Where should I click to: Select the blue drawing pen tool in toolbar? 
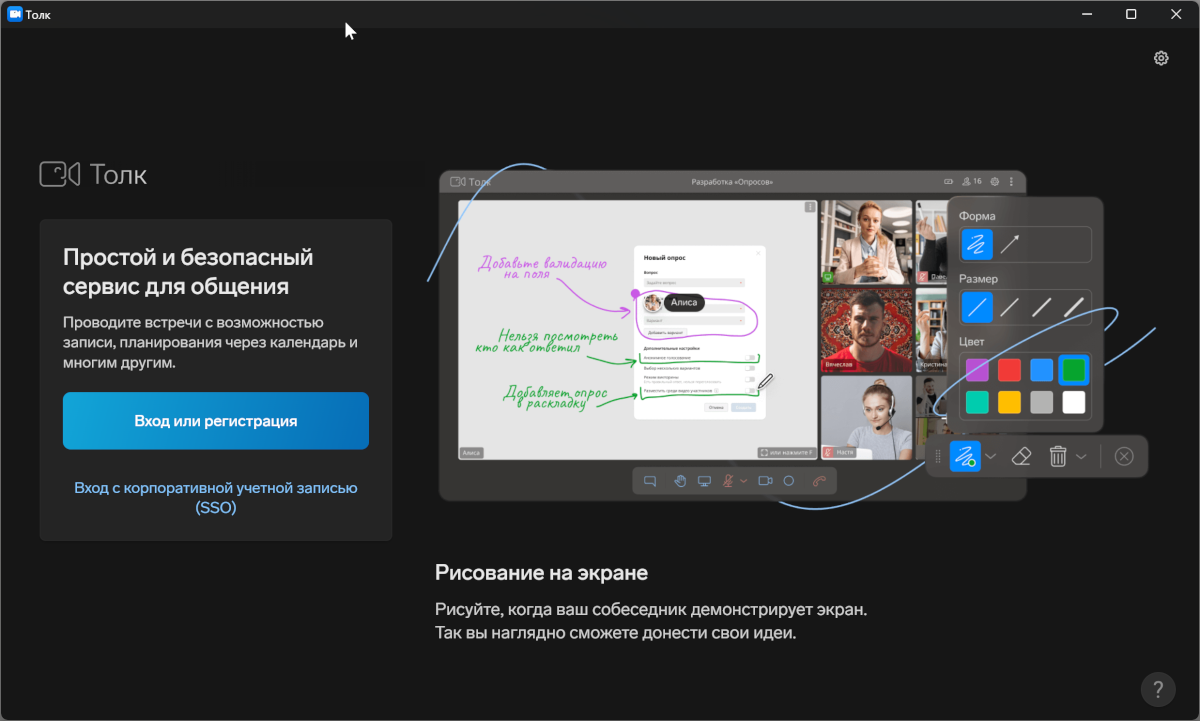(965, 457)
